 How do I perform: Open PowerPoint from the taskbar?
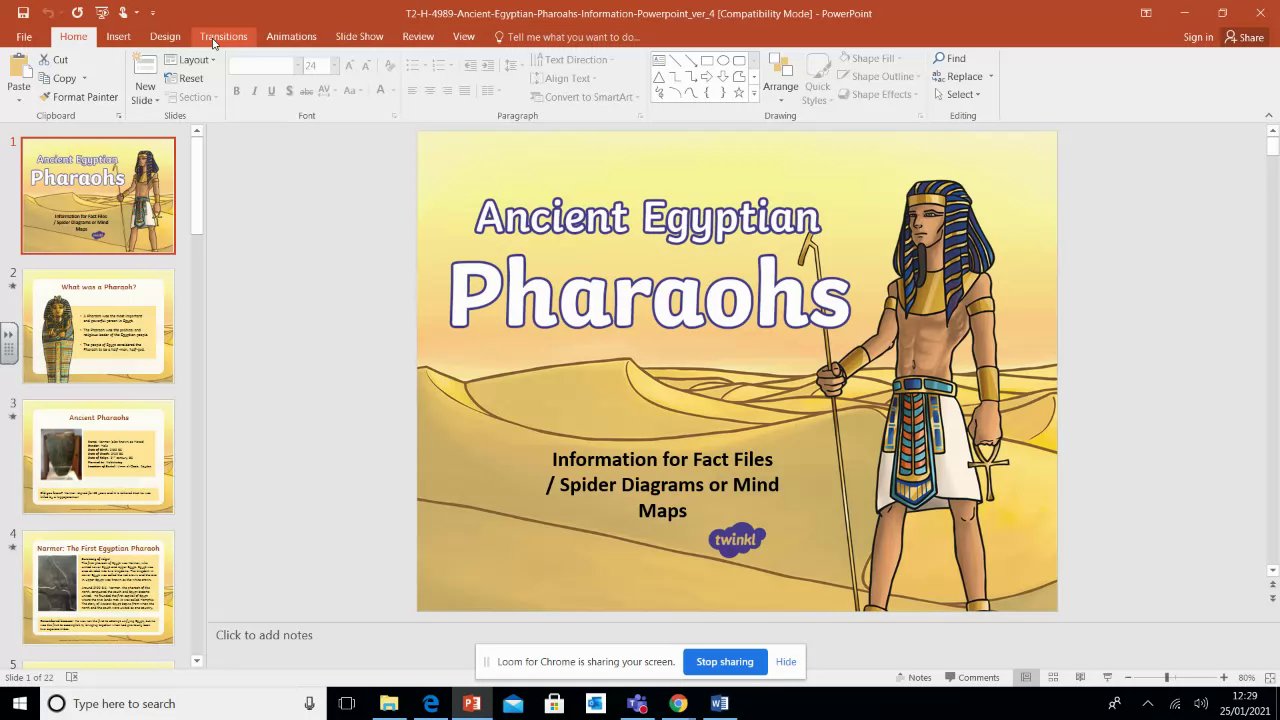[472, 704]
